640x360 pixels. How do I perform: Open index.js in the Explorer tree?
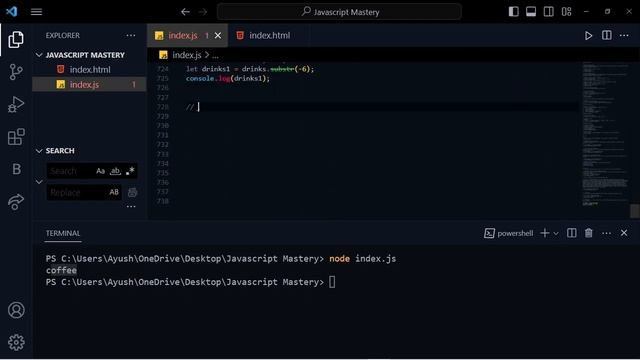[89, 84]
